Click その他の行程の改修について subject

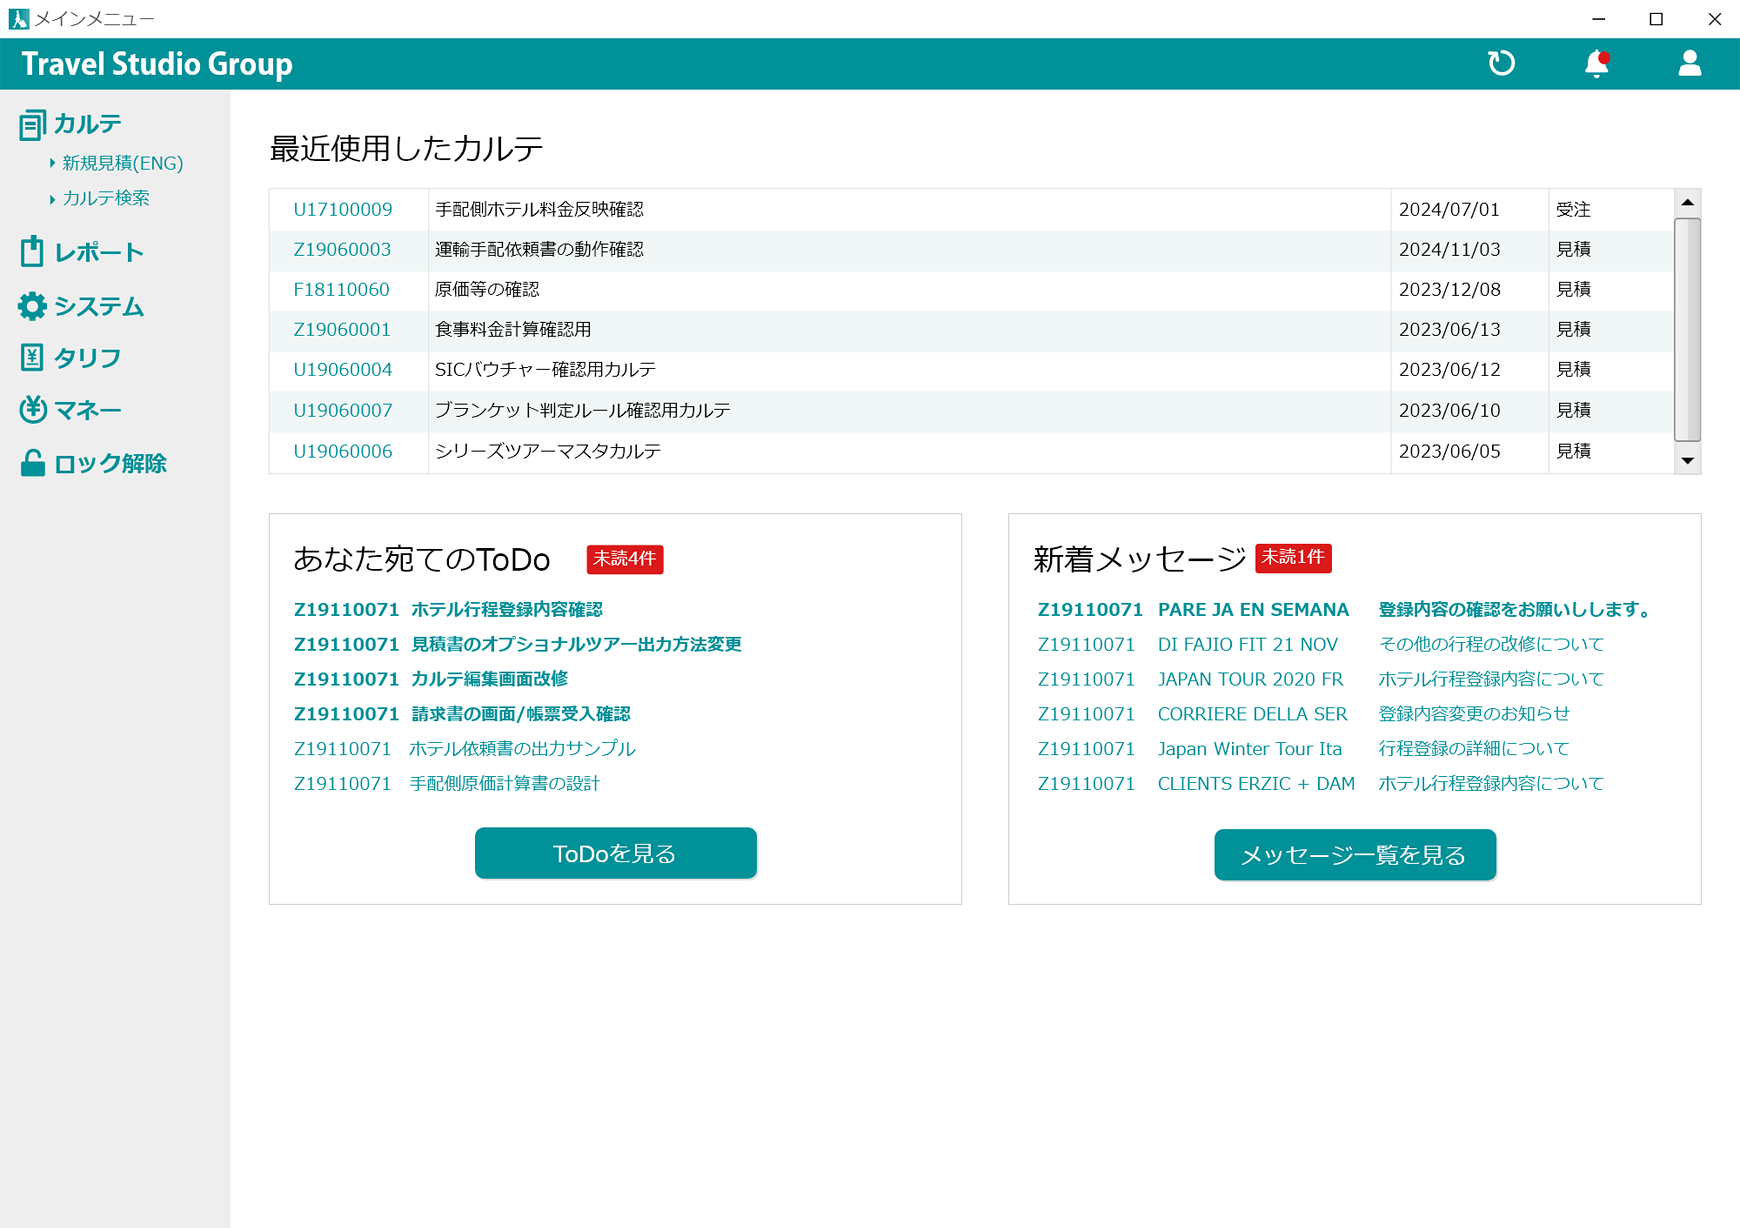pos(1491,645)
